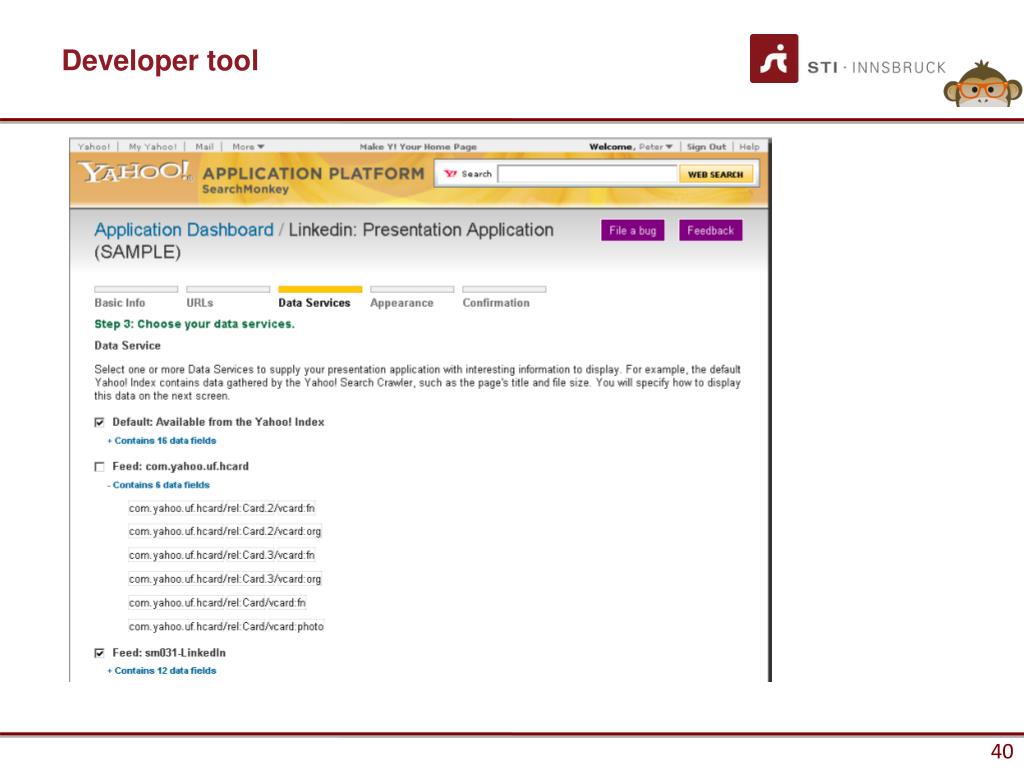
Task: Open the Mail link
Action: 204,147
